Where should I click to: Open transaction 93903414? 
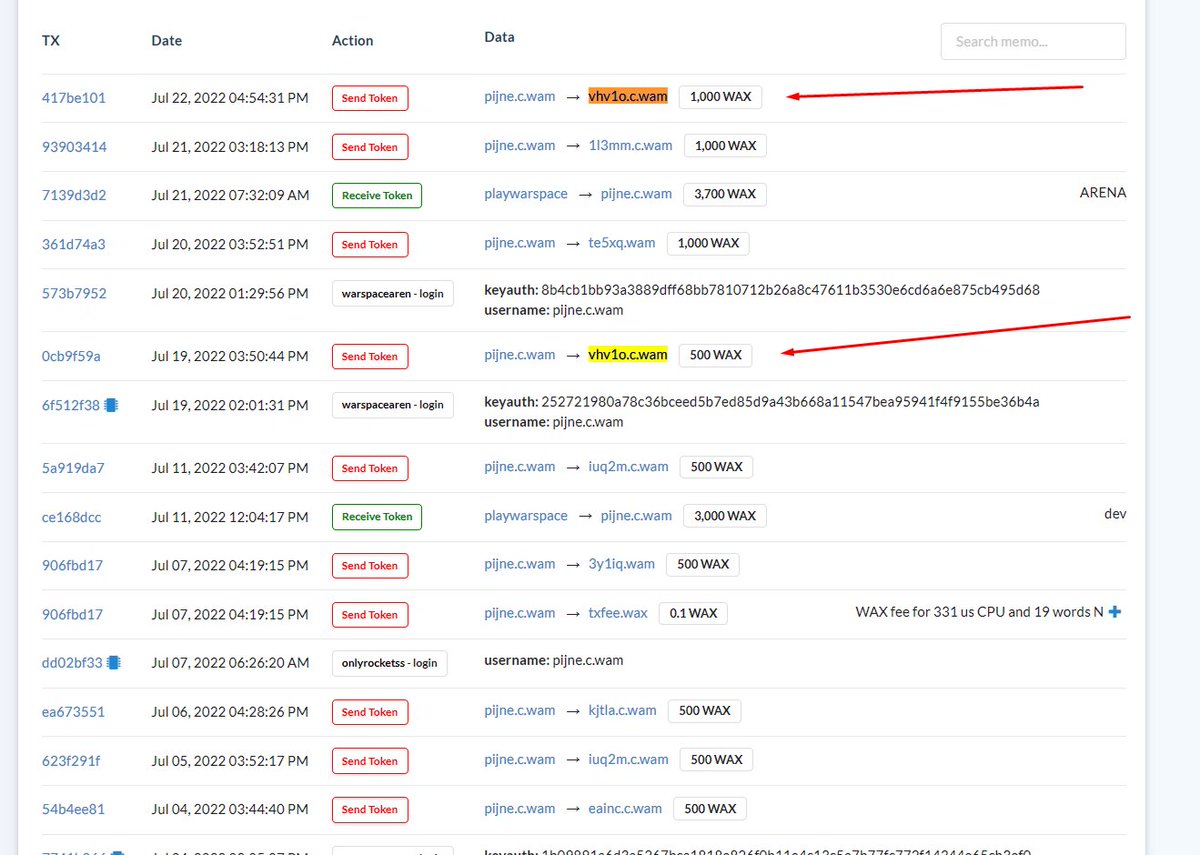pos(74,147)
